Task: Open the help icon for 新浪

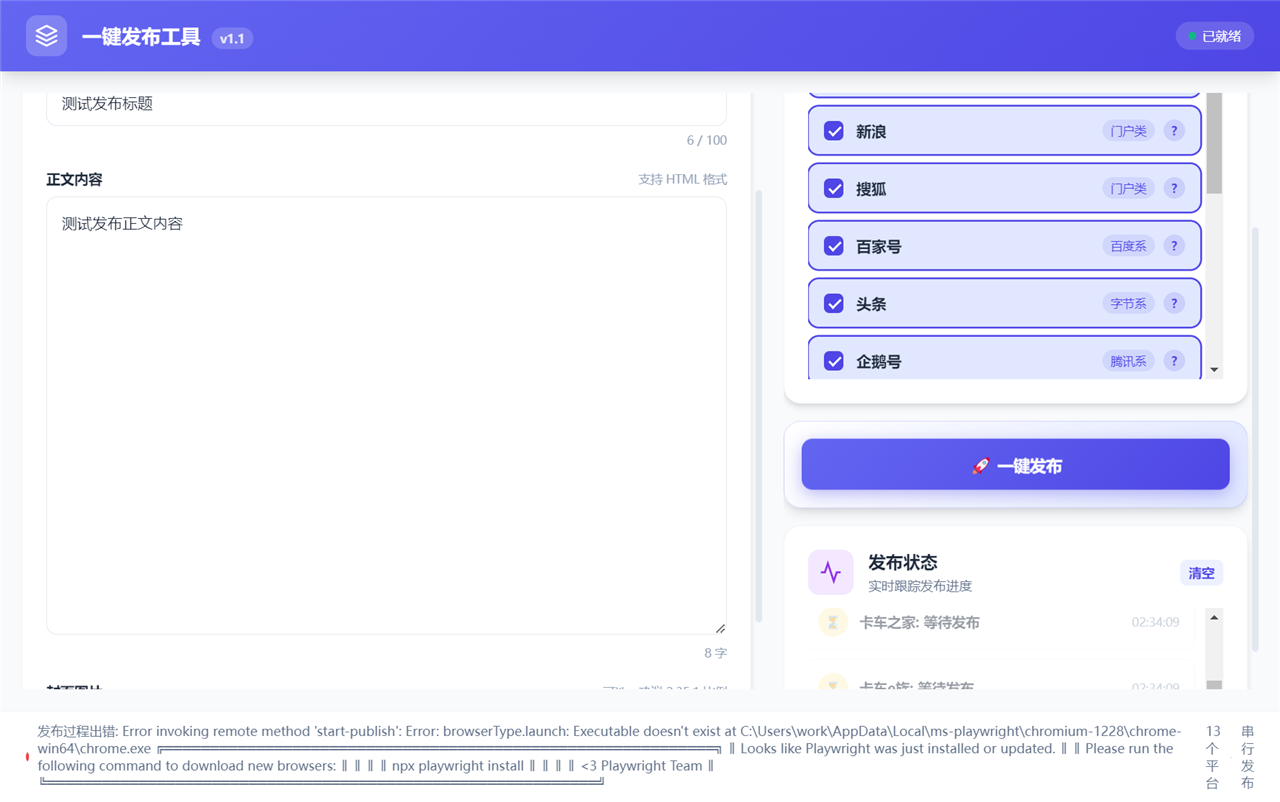Action: pos(1175,131)
